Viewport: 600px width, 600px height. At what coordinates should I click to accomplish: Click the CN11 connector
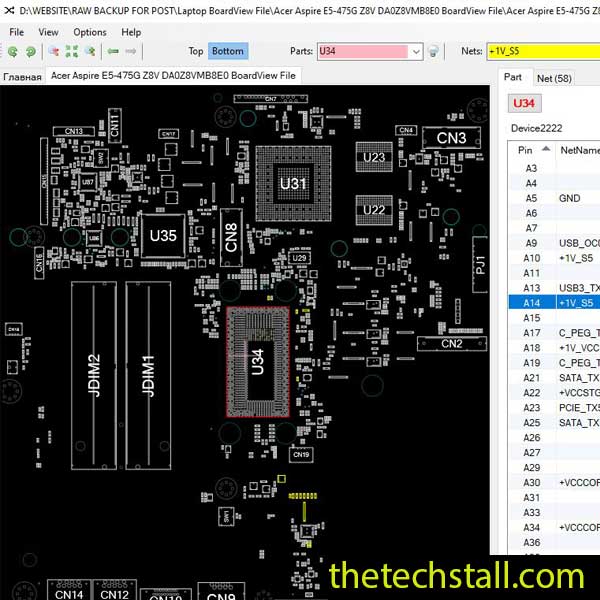(x=114, y=126)
